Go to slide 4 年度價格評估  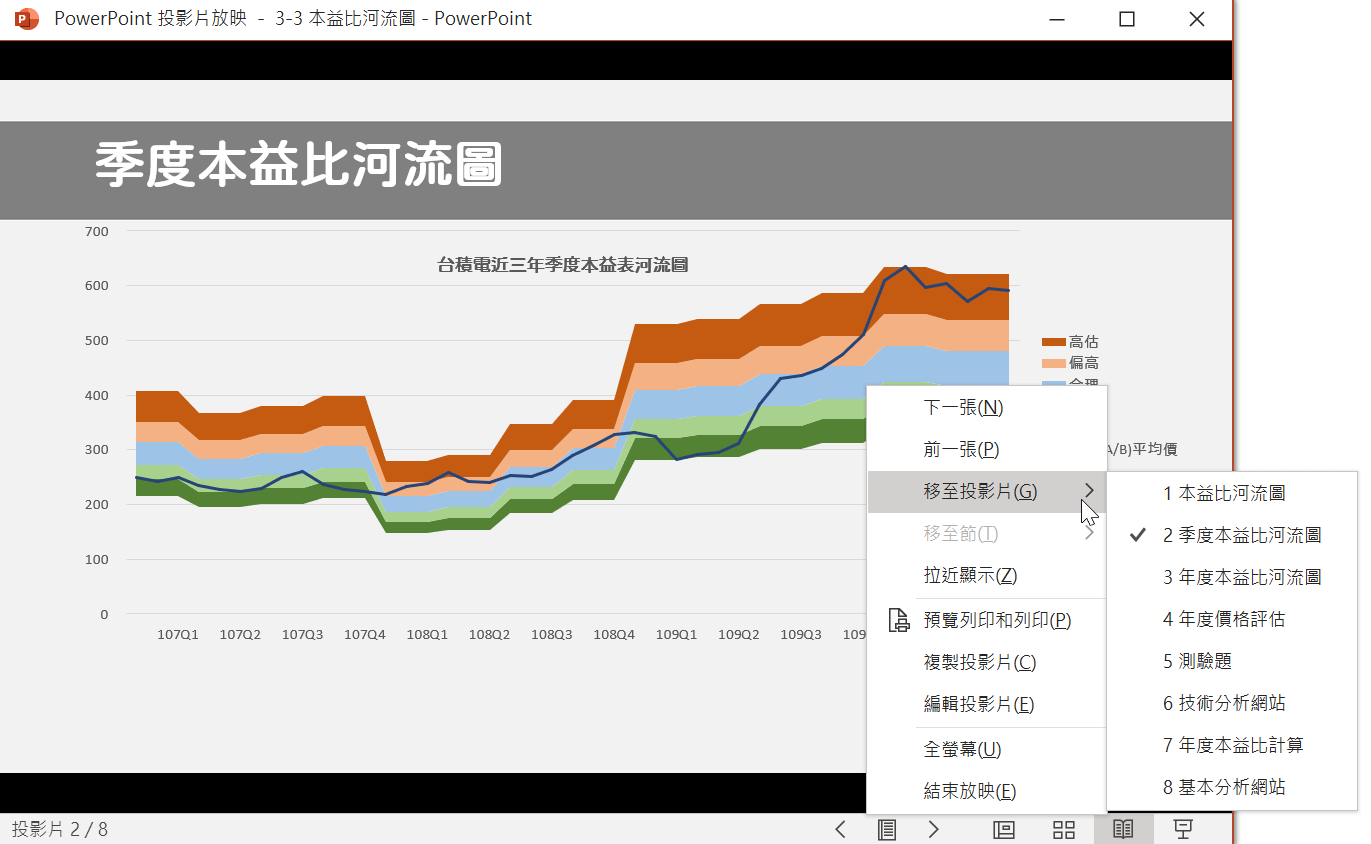tap(1232, 619)
